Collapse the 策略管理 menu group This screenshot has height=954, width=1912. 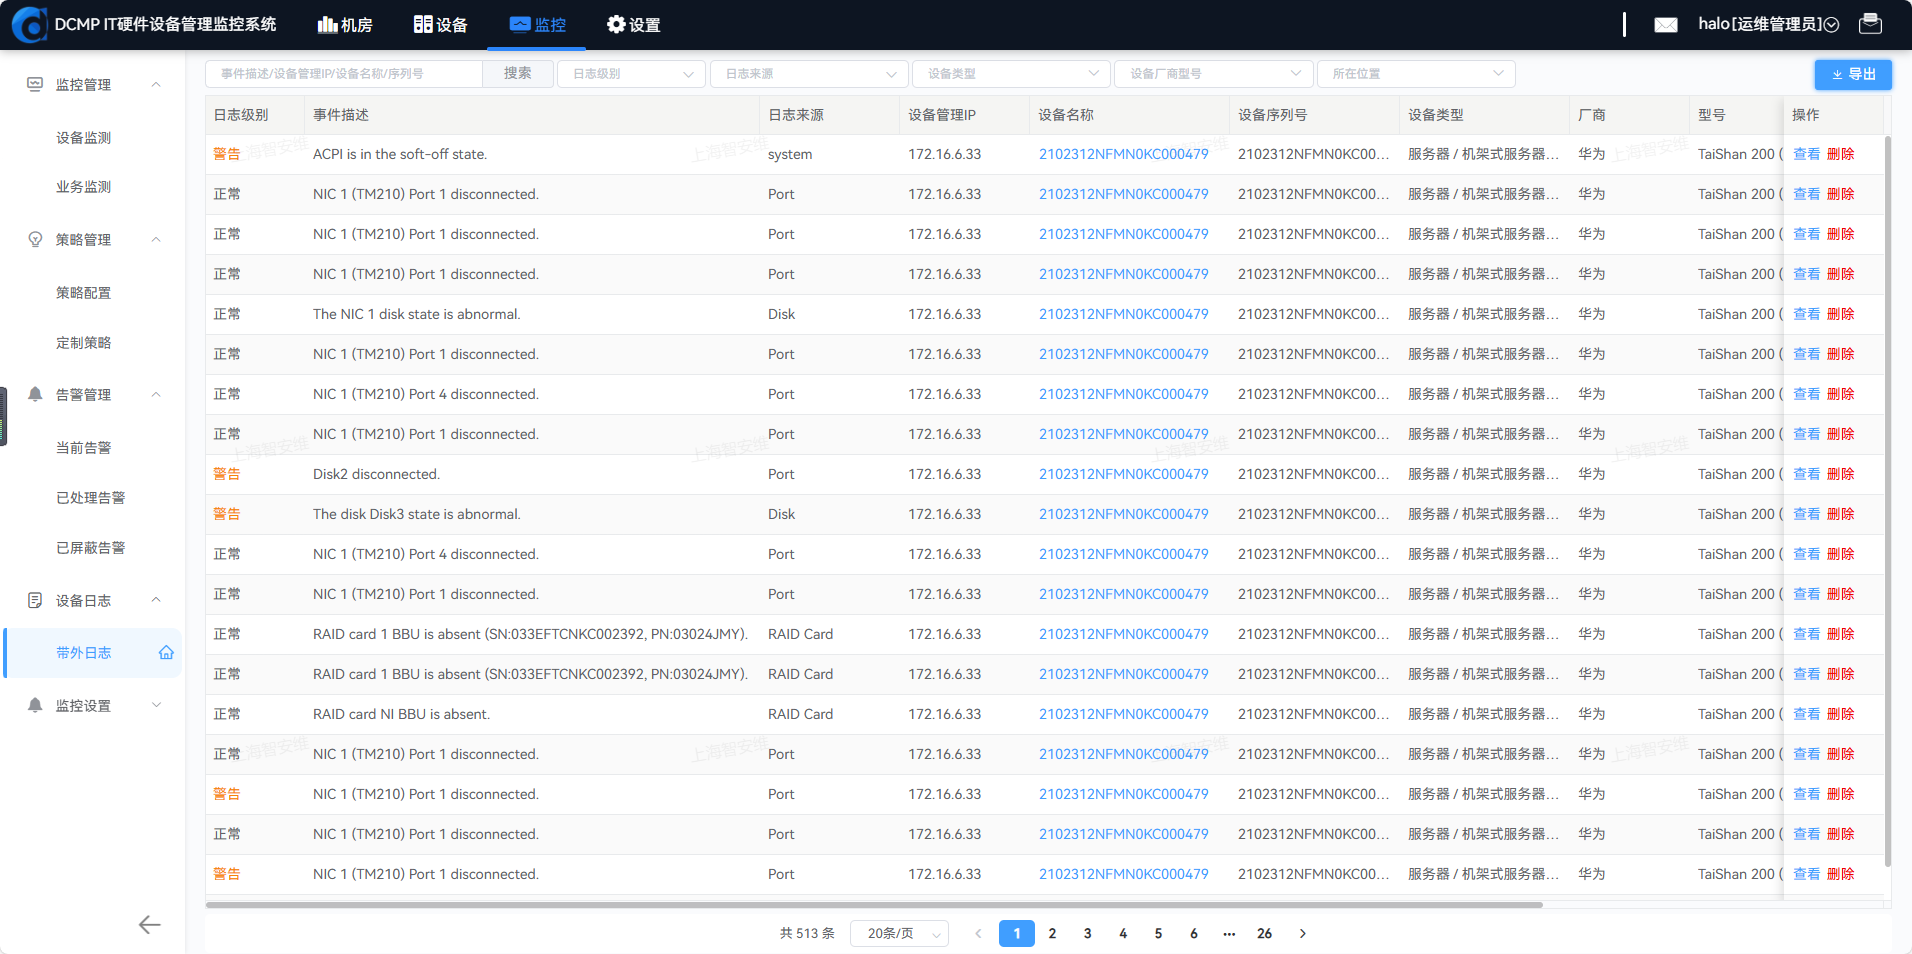pyautogui.click(x=156, y=240)
